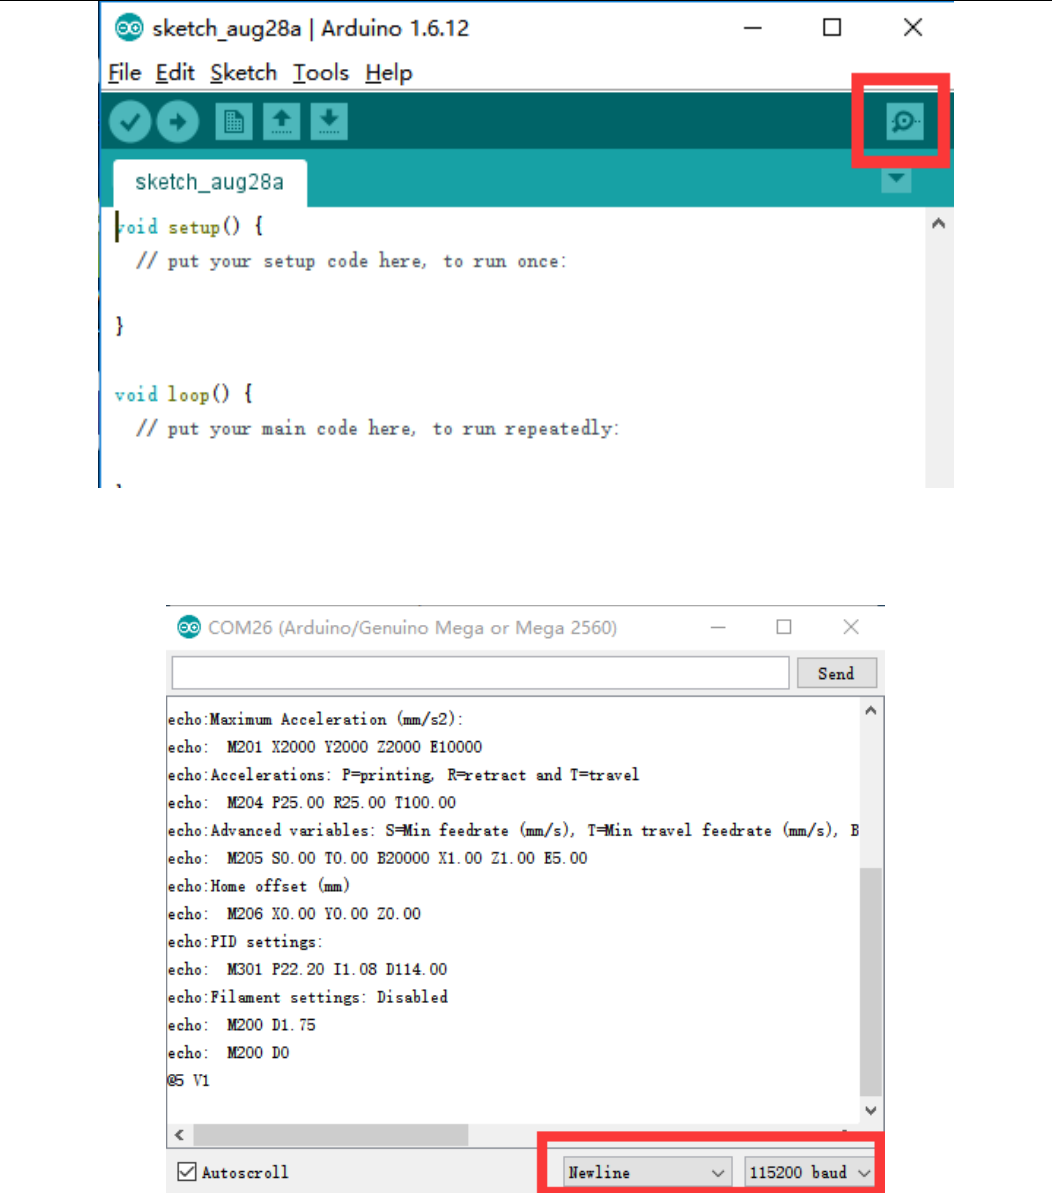Open the Tools menu

(321, 73)
